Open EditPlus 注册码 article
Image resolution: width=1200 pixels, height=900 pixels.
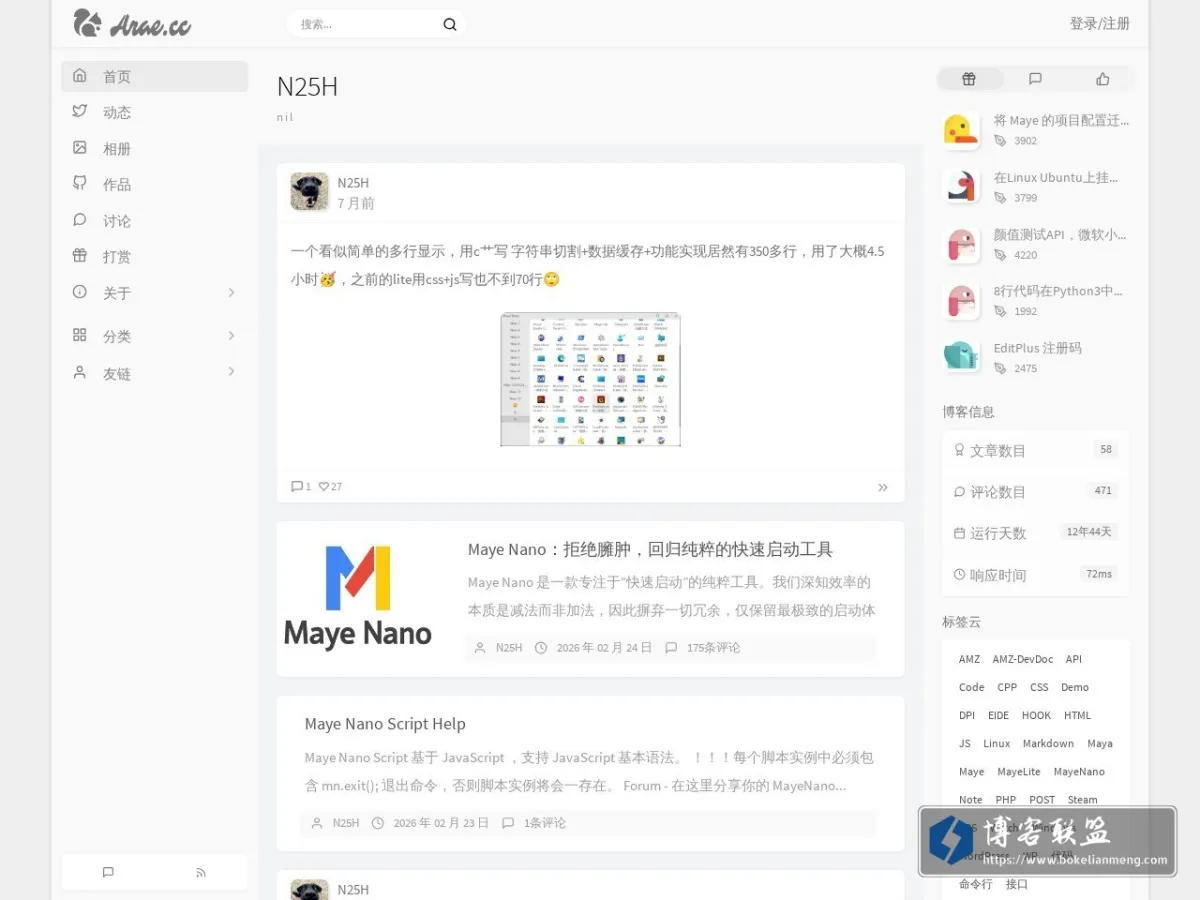[1038, 348]
